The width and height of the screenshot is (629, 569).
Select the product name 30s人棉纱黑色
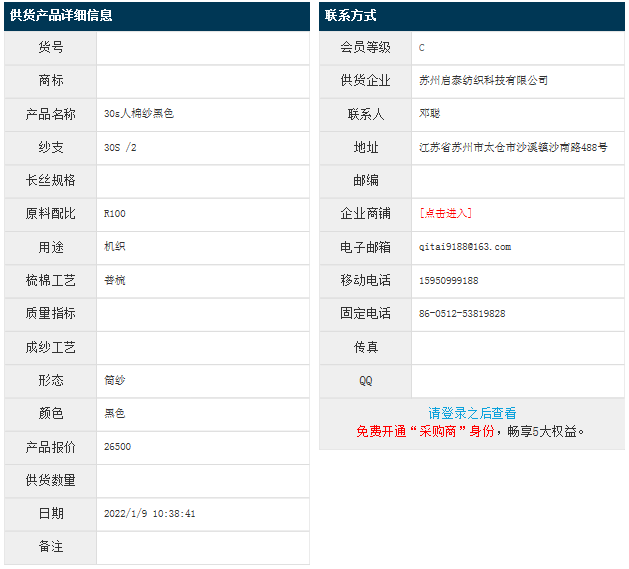[139, 114]
